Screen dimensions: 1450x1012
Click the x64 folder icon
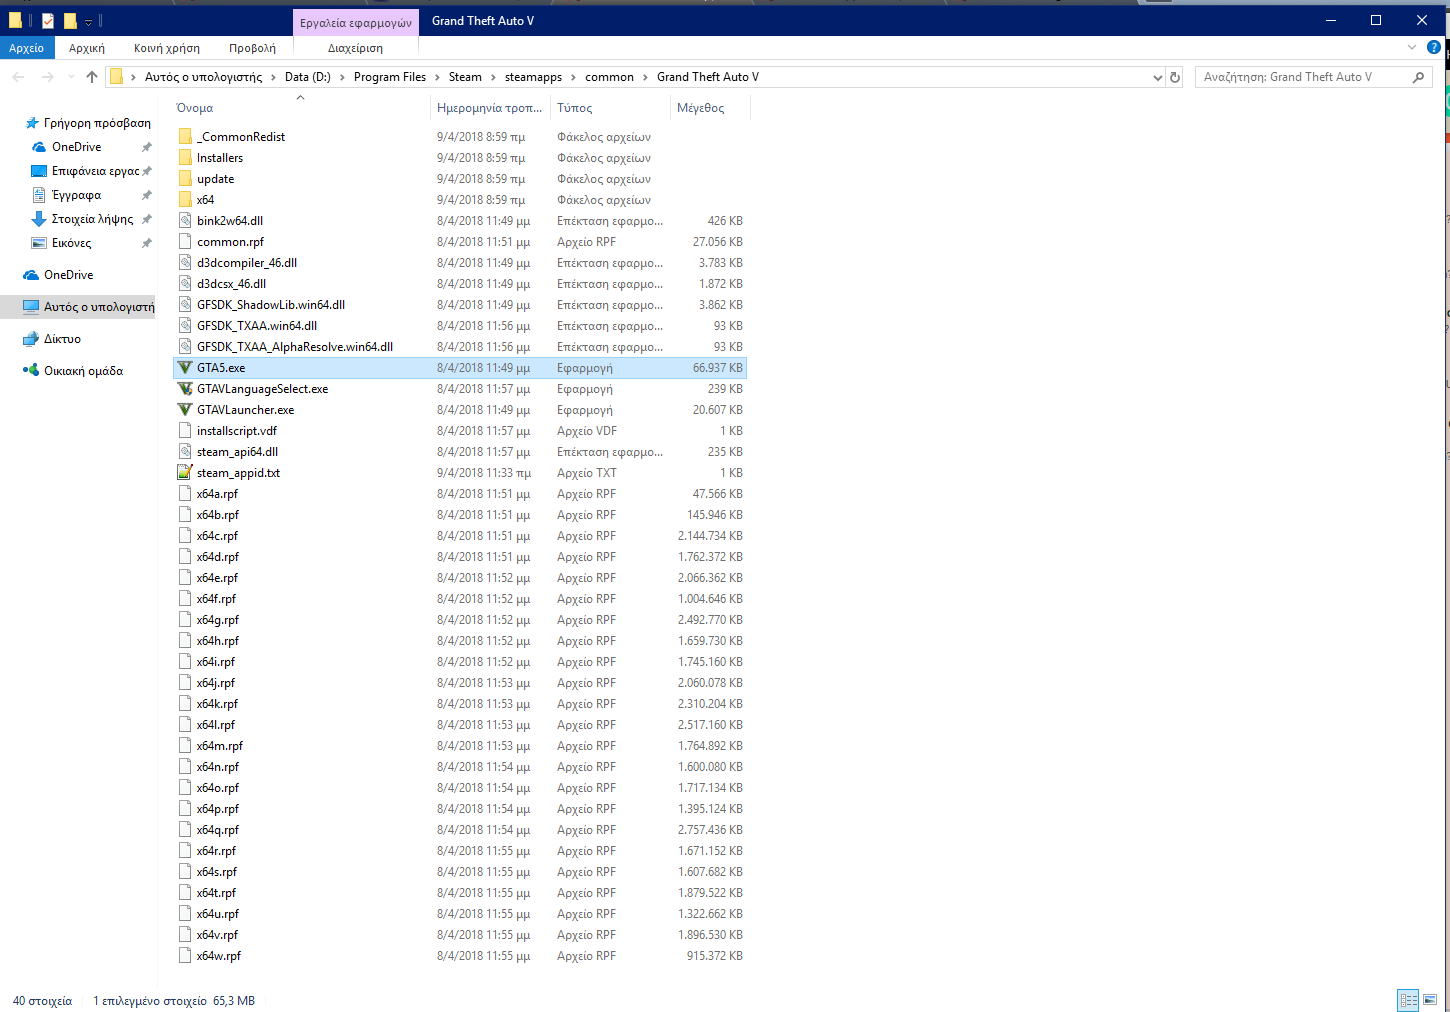[x=185, y=200]
